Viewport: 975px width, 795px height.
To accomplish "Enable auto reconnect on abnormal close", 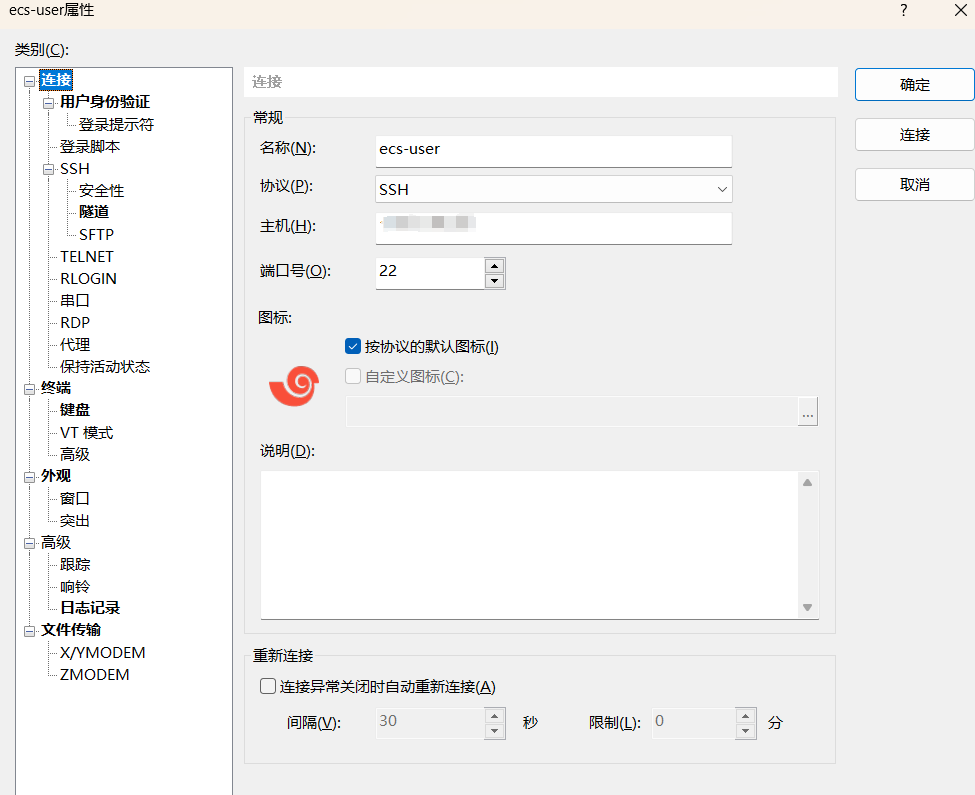I will pyautogui.click(x=268, y=686).
